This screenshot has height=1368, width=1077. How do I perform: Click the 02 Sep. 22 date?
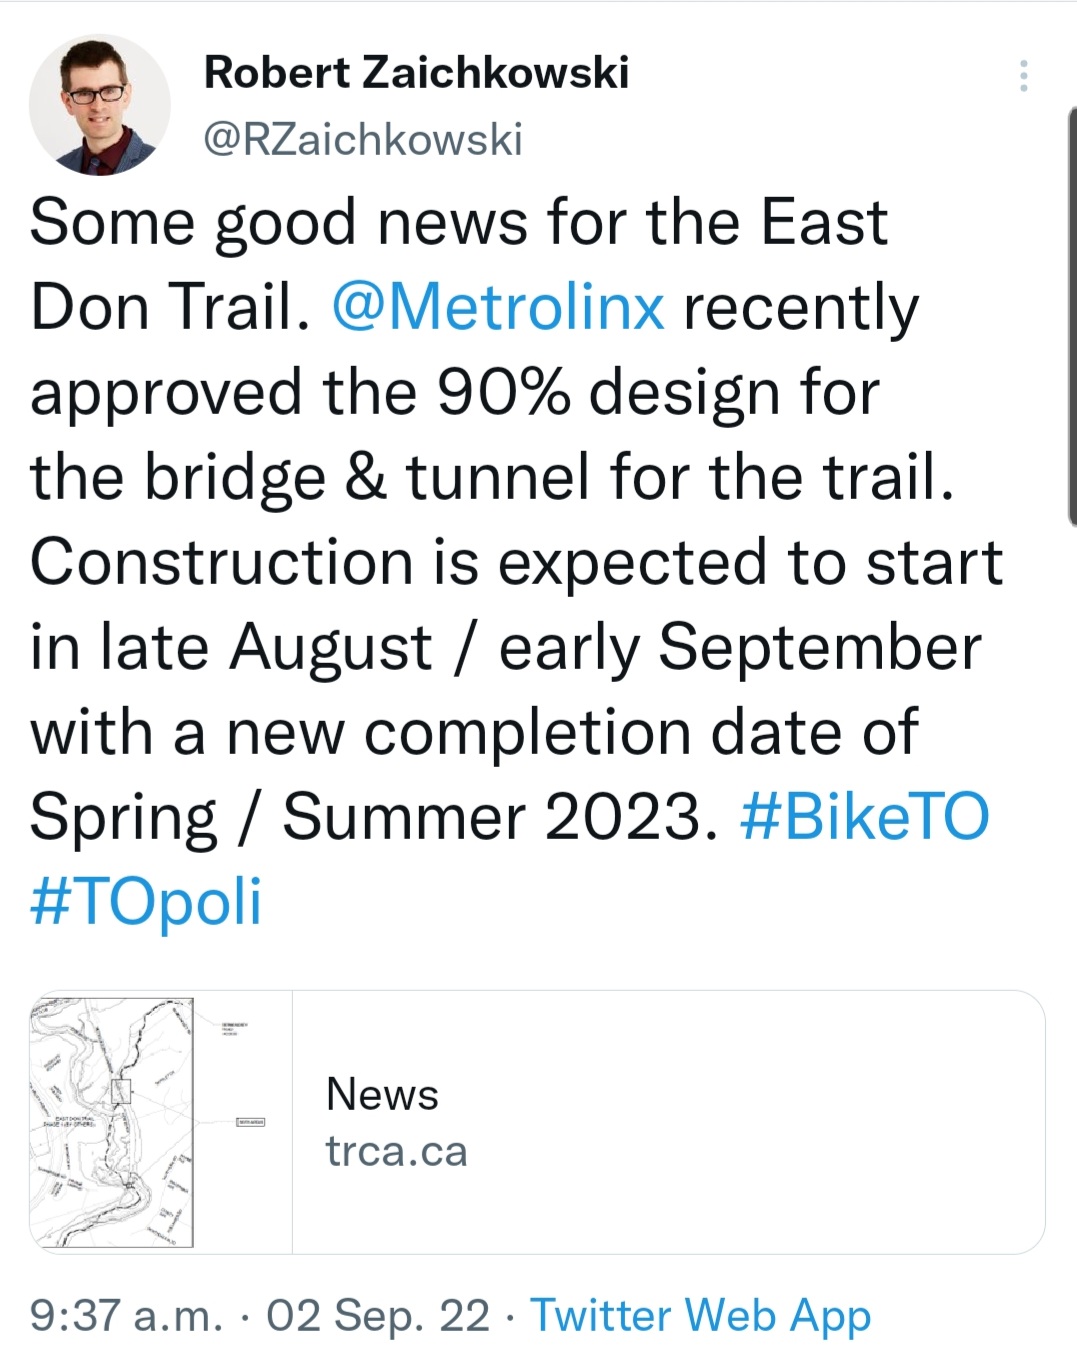[377, 1316]
